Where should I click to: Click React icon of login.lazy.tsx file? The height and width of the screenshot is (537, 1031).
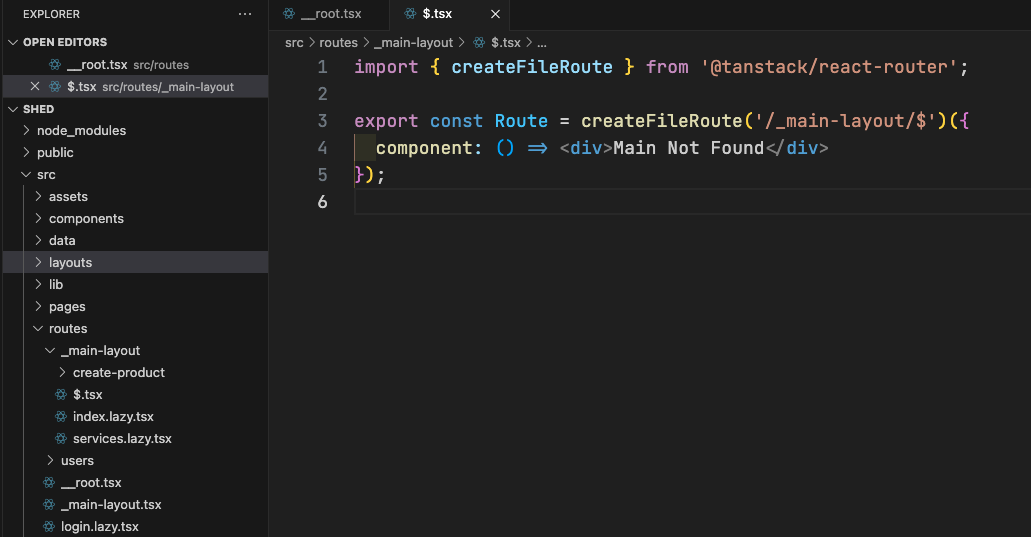[49, 526]
